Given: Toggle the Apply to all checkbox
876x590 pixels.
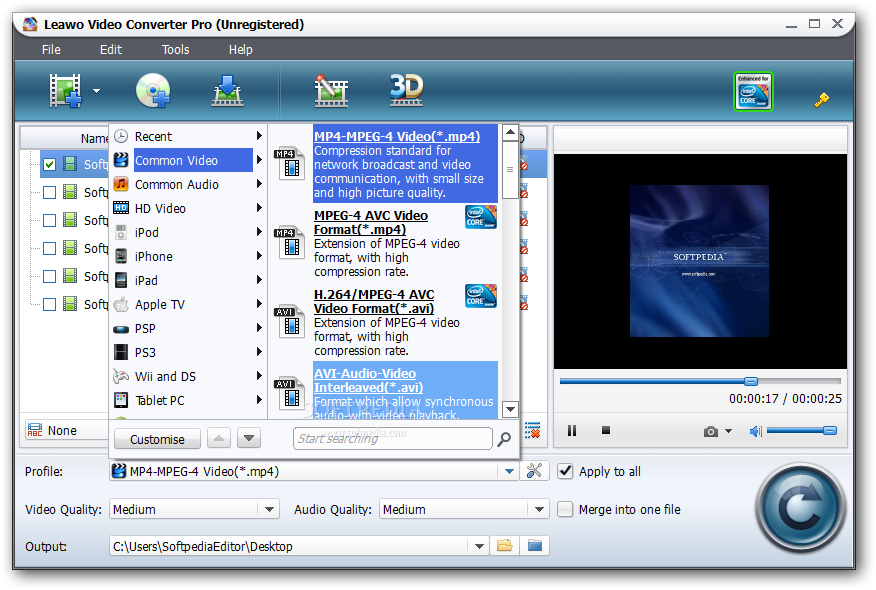Looking at the screenshot, I should 565,471.
